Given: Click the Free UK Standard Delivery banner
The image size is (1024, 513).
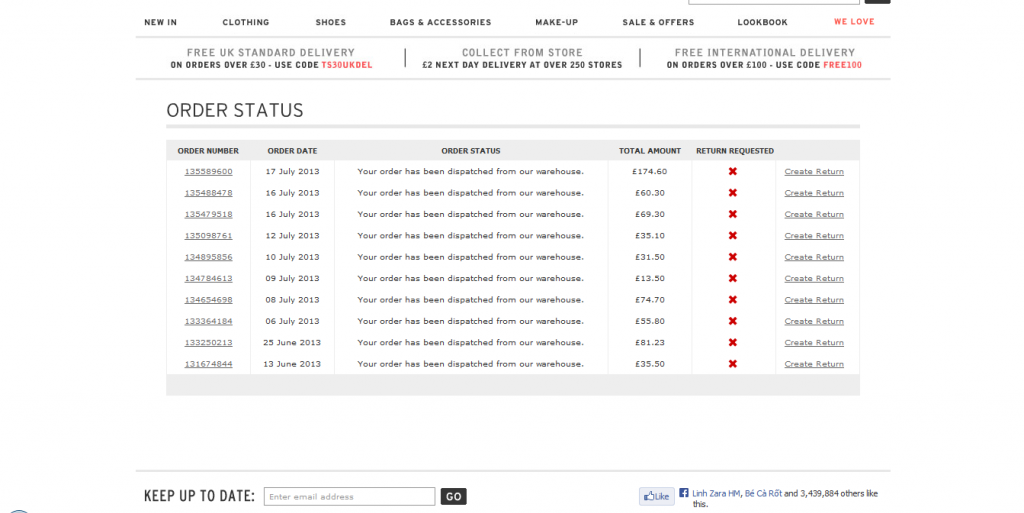Looking at the screenshot, I should (x=270, y=59).
